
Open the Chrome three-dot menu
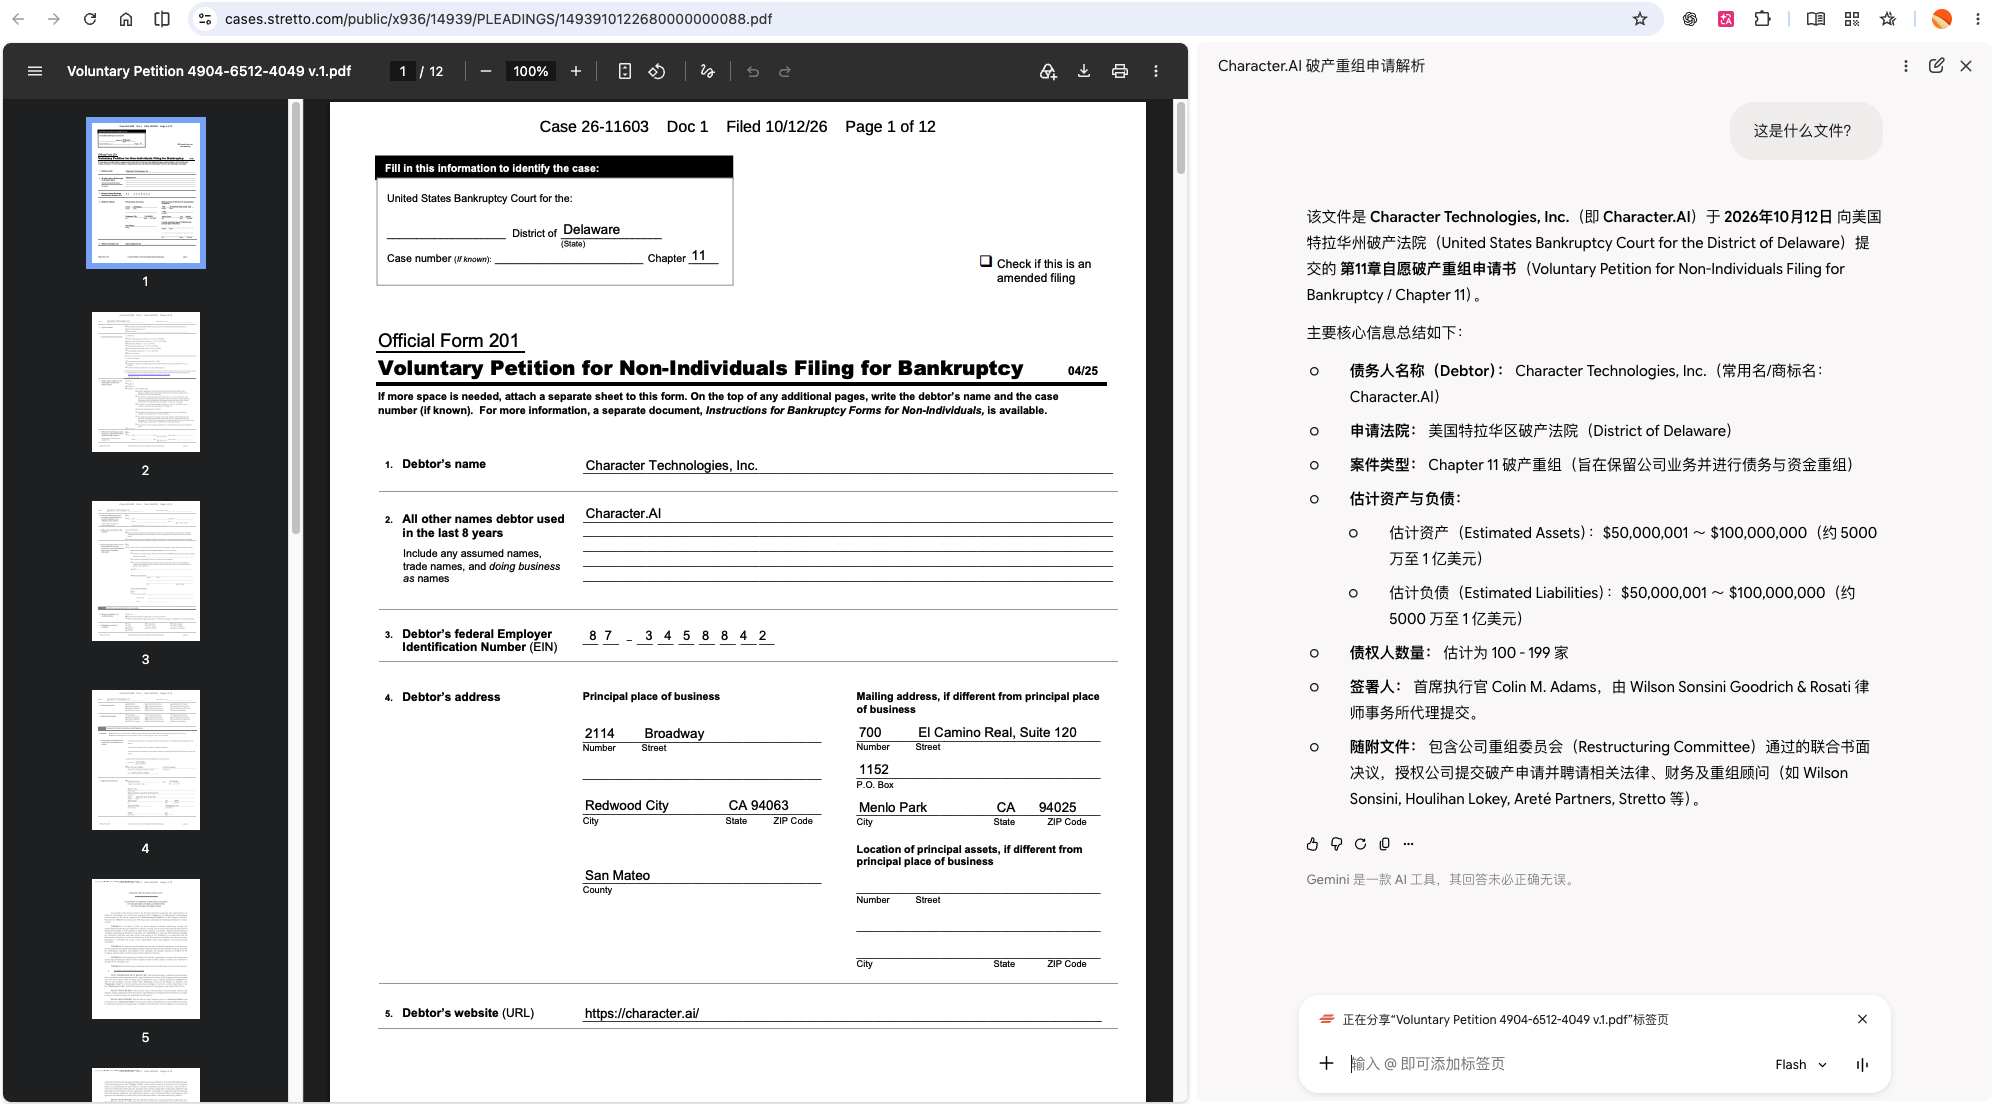click(1977, 19)
